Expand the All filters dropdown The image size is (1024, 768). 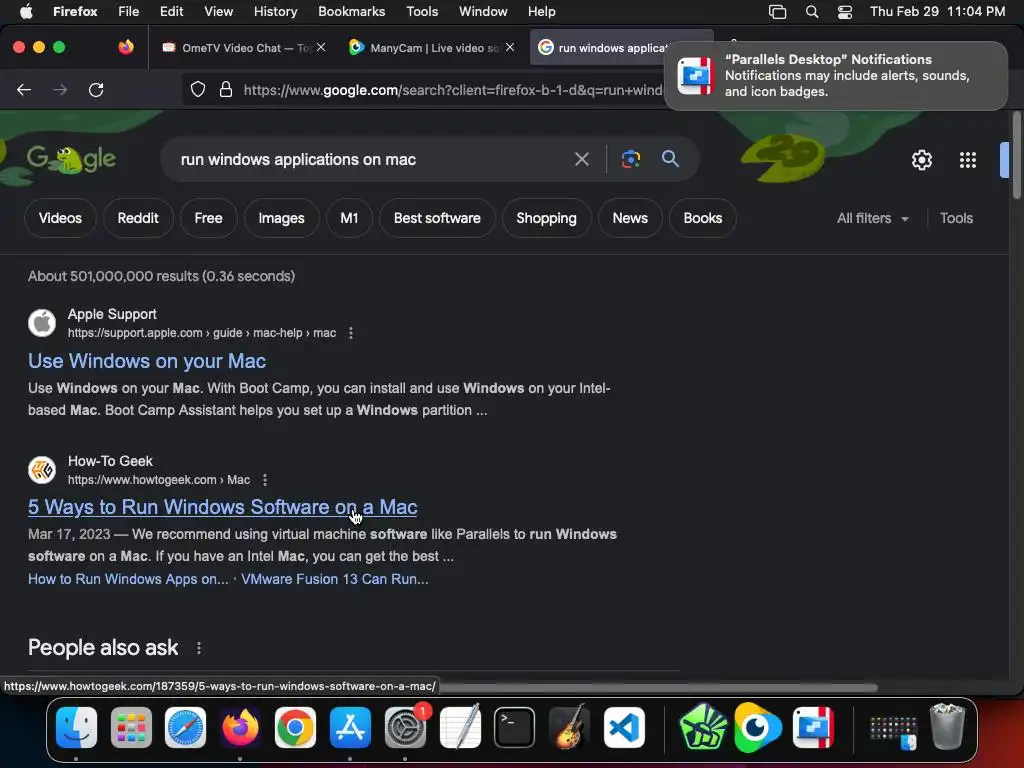(872, 218)
